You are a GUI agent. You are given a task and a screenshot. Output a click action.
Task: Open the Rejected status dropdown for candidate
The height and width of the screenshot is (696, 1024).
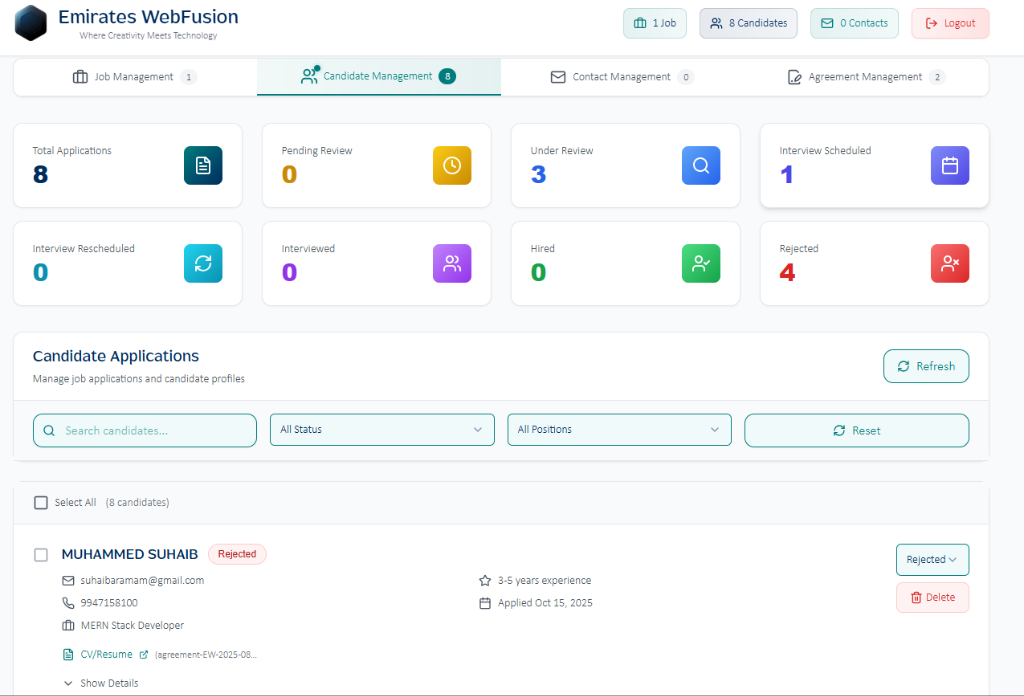tap(932, 560)
